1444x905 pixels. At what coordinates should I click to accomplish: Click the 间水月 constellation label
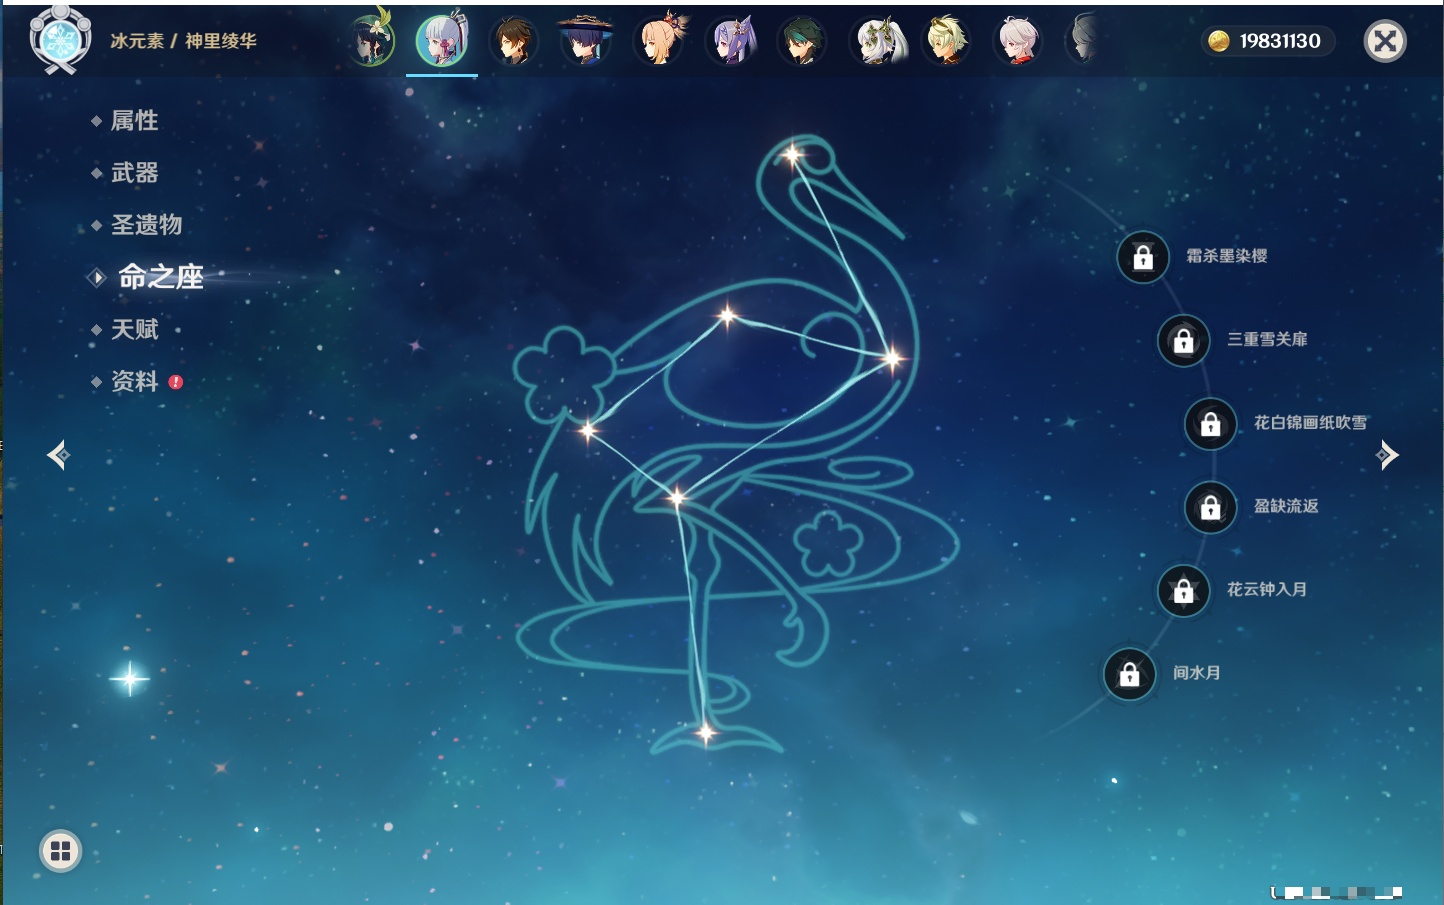pos(1197,673)
